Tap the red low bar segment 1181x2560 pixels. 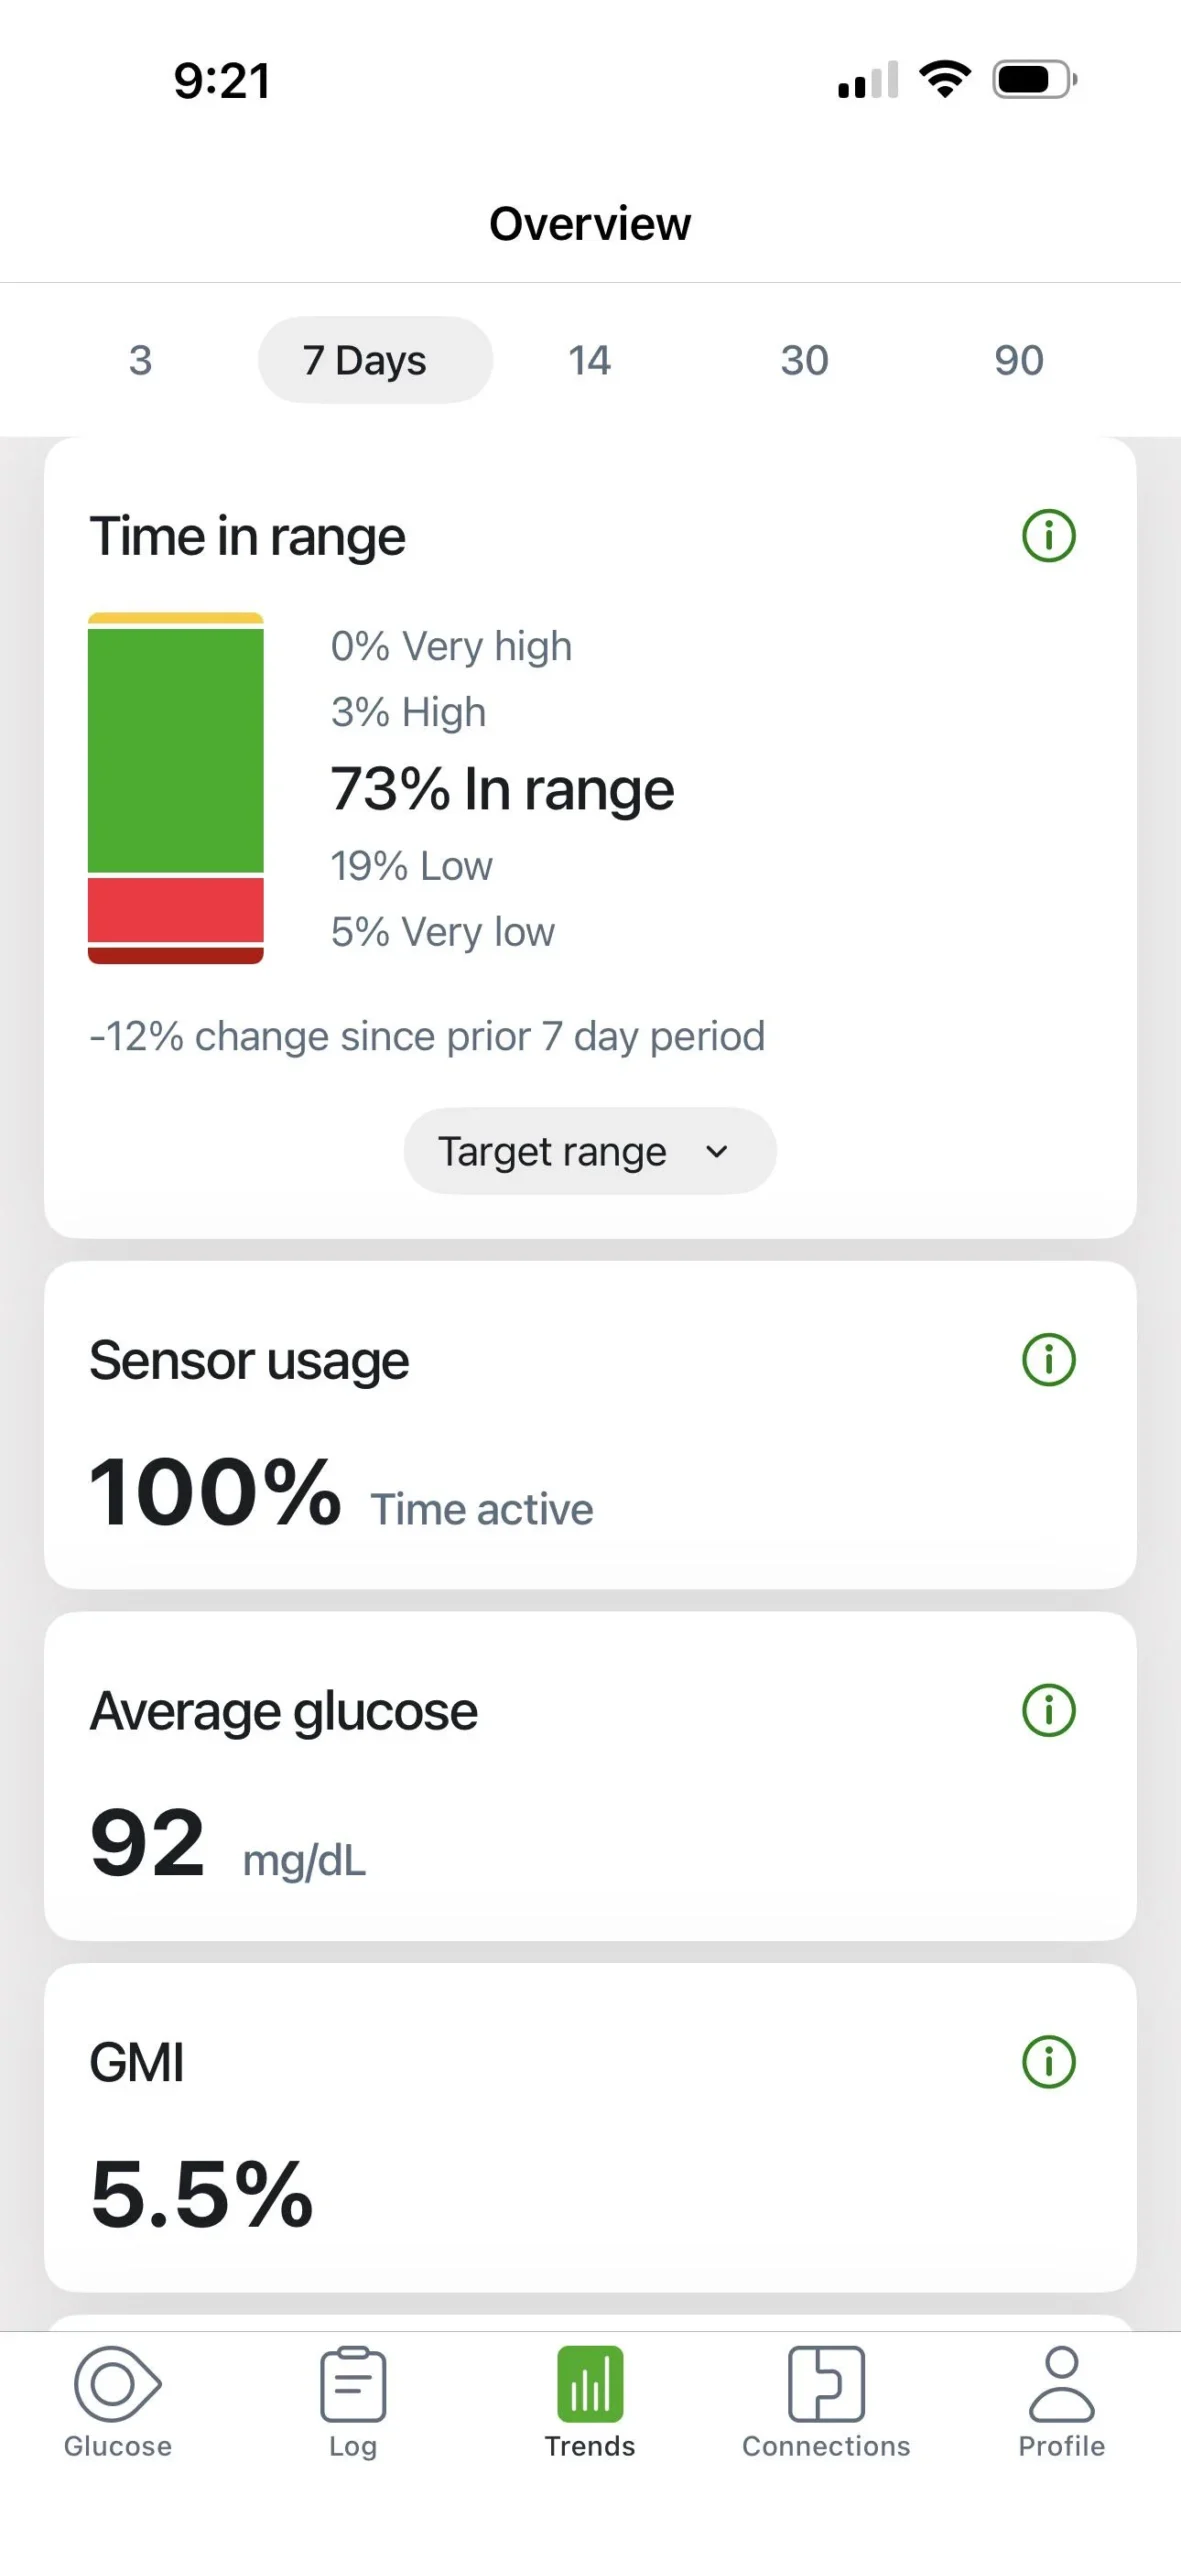point(176,909)
